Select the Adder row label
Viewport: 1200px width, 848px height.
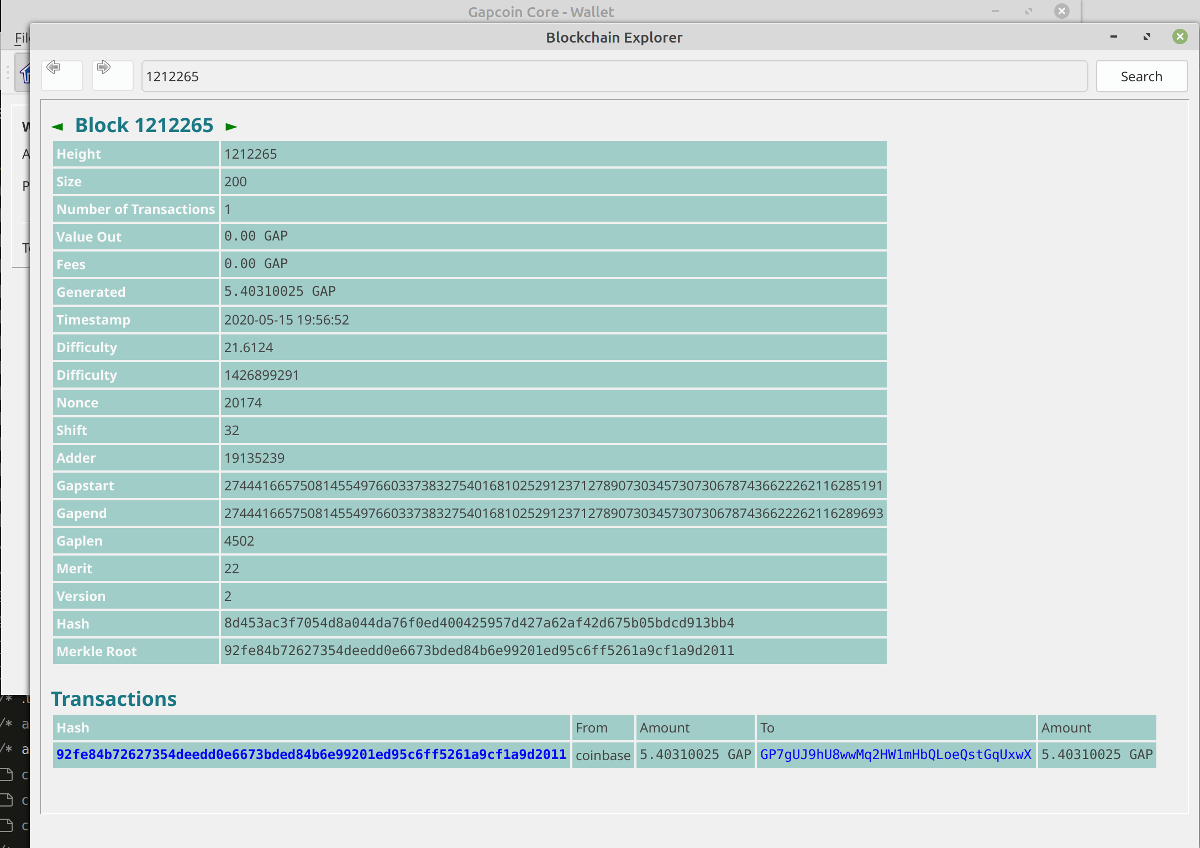[x=77, y=458]
